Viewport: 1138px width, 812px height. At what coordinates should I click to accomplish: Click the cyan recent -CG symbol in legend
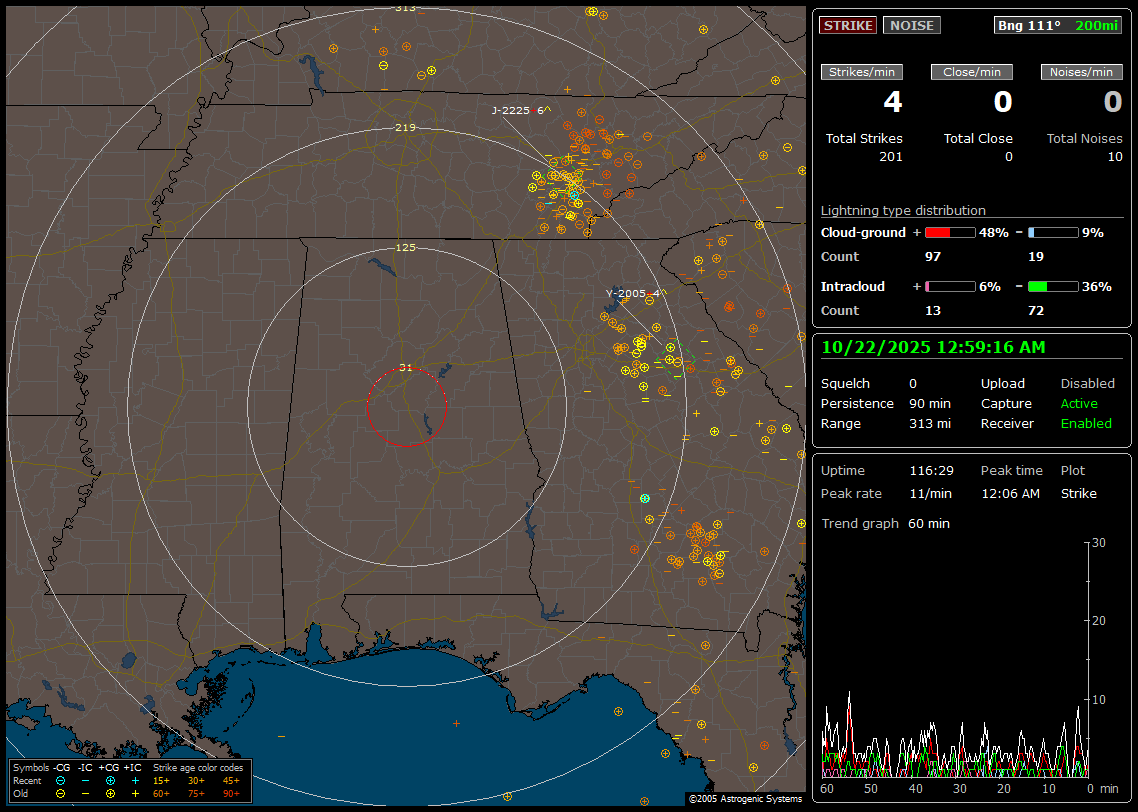tap(60, 780)
